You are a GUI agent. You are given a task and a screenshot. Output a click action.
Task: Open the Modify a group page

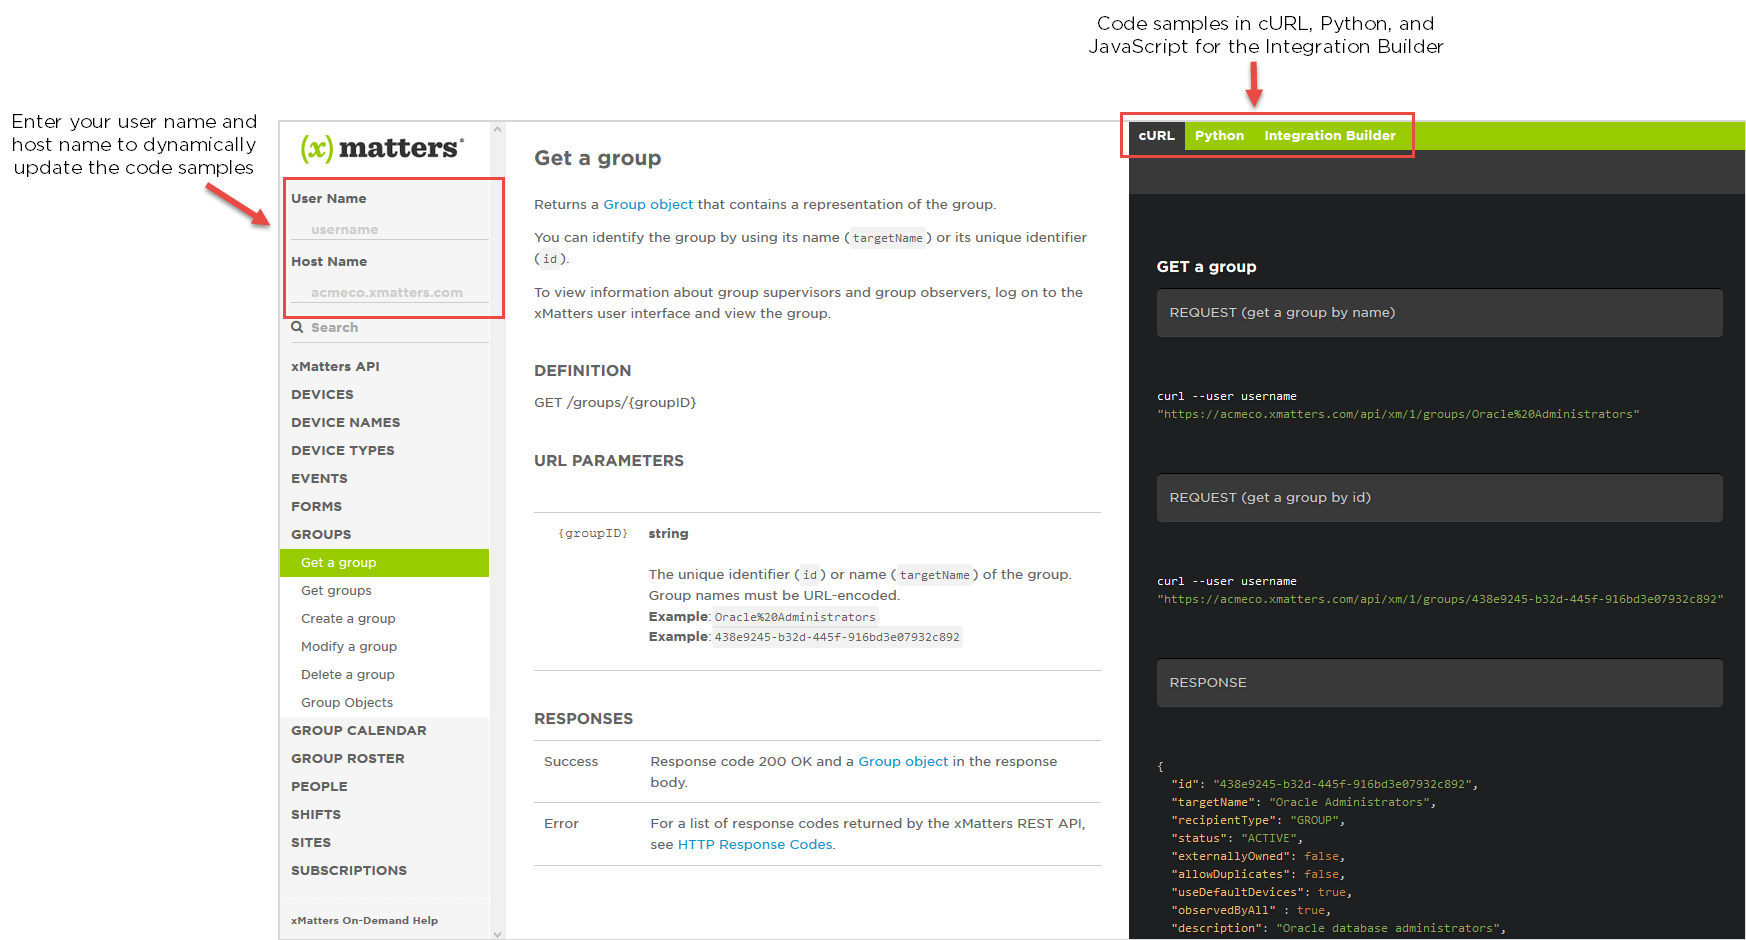coord(349,647)
